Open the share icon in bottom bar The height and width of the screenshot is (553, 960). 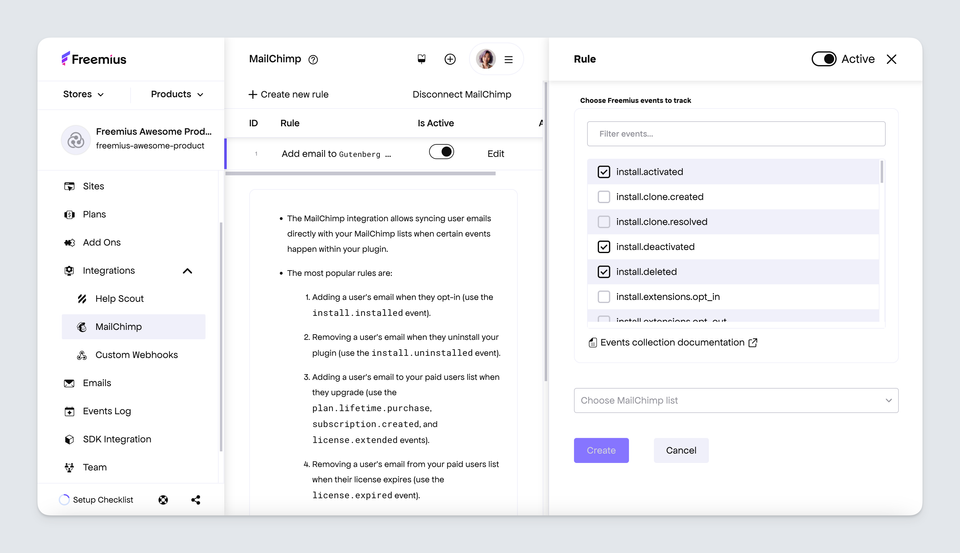pos(195,500)
